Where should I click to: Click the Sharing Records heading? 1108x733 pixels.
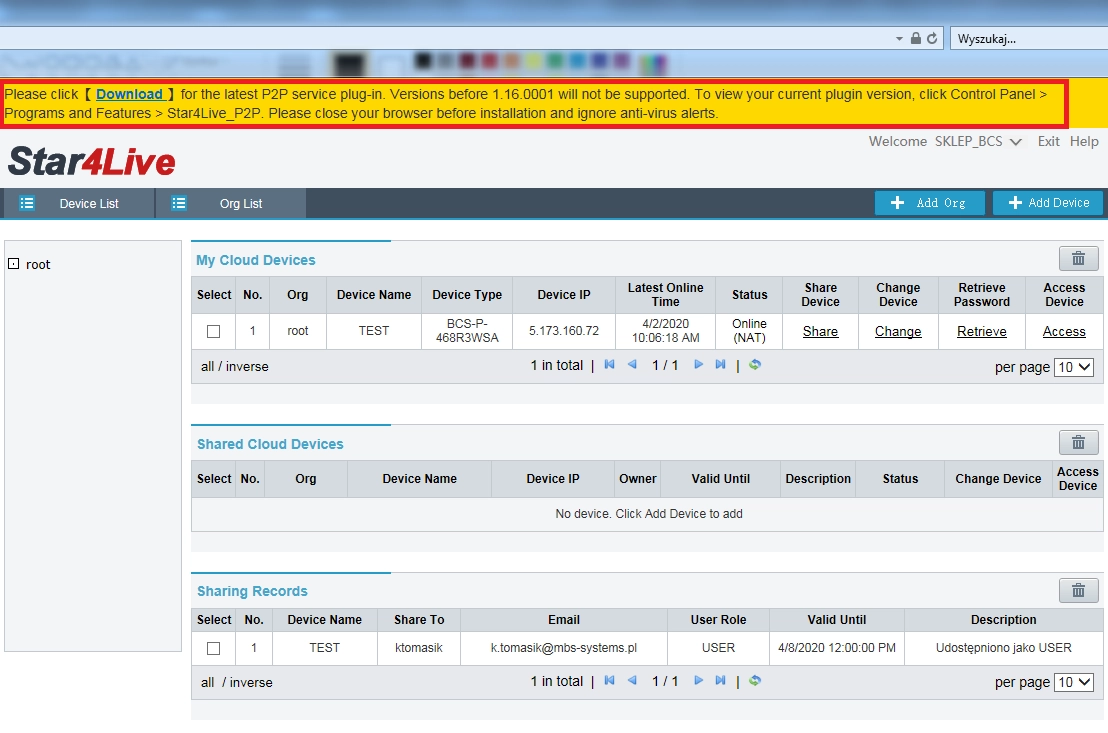point(252,591)
